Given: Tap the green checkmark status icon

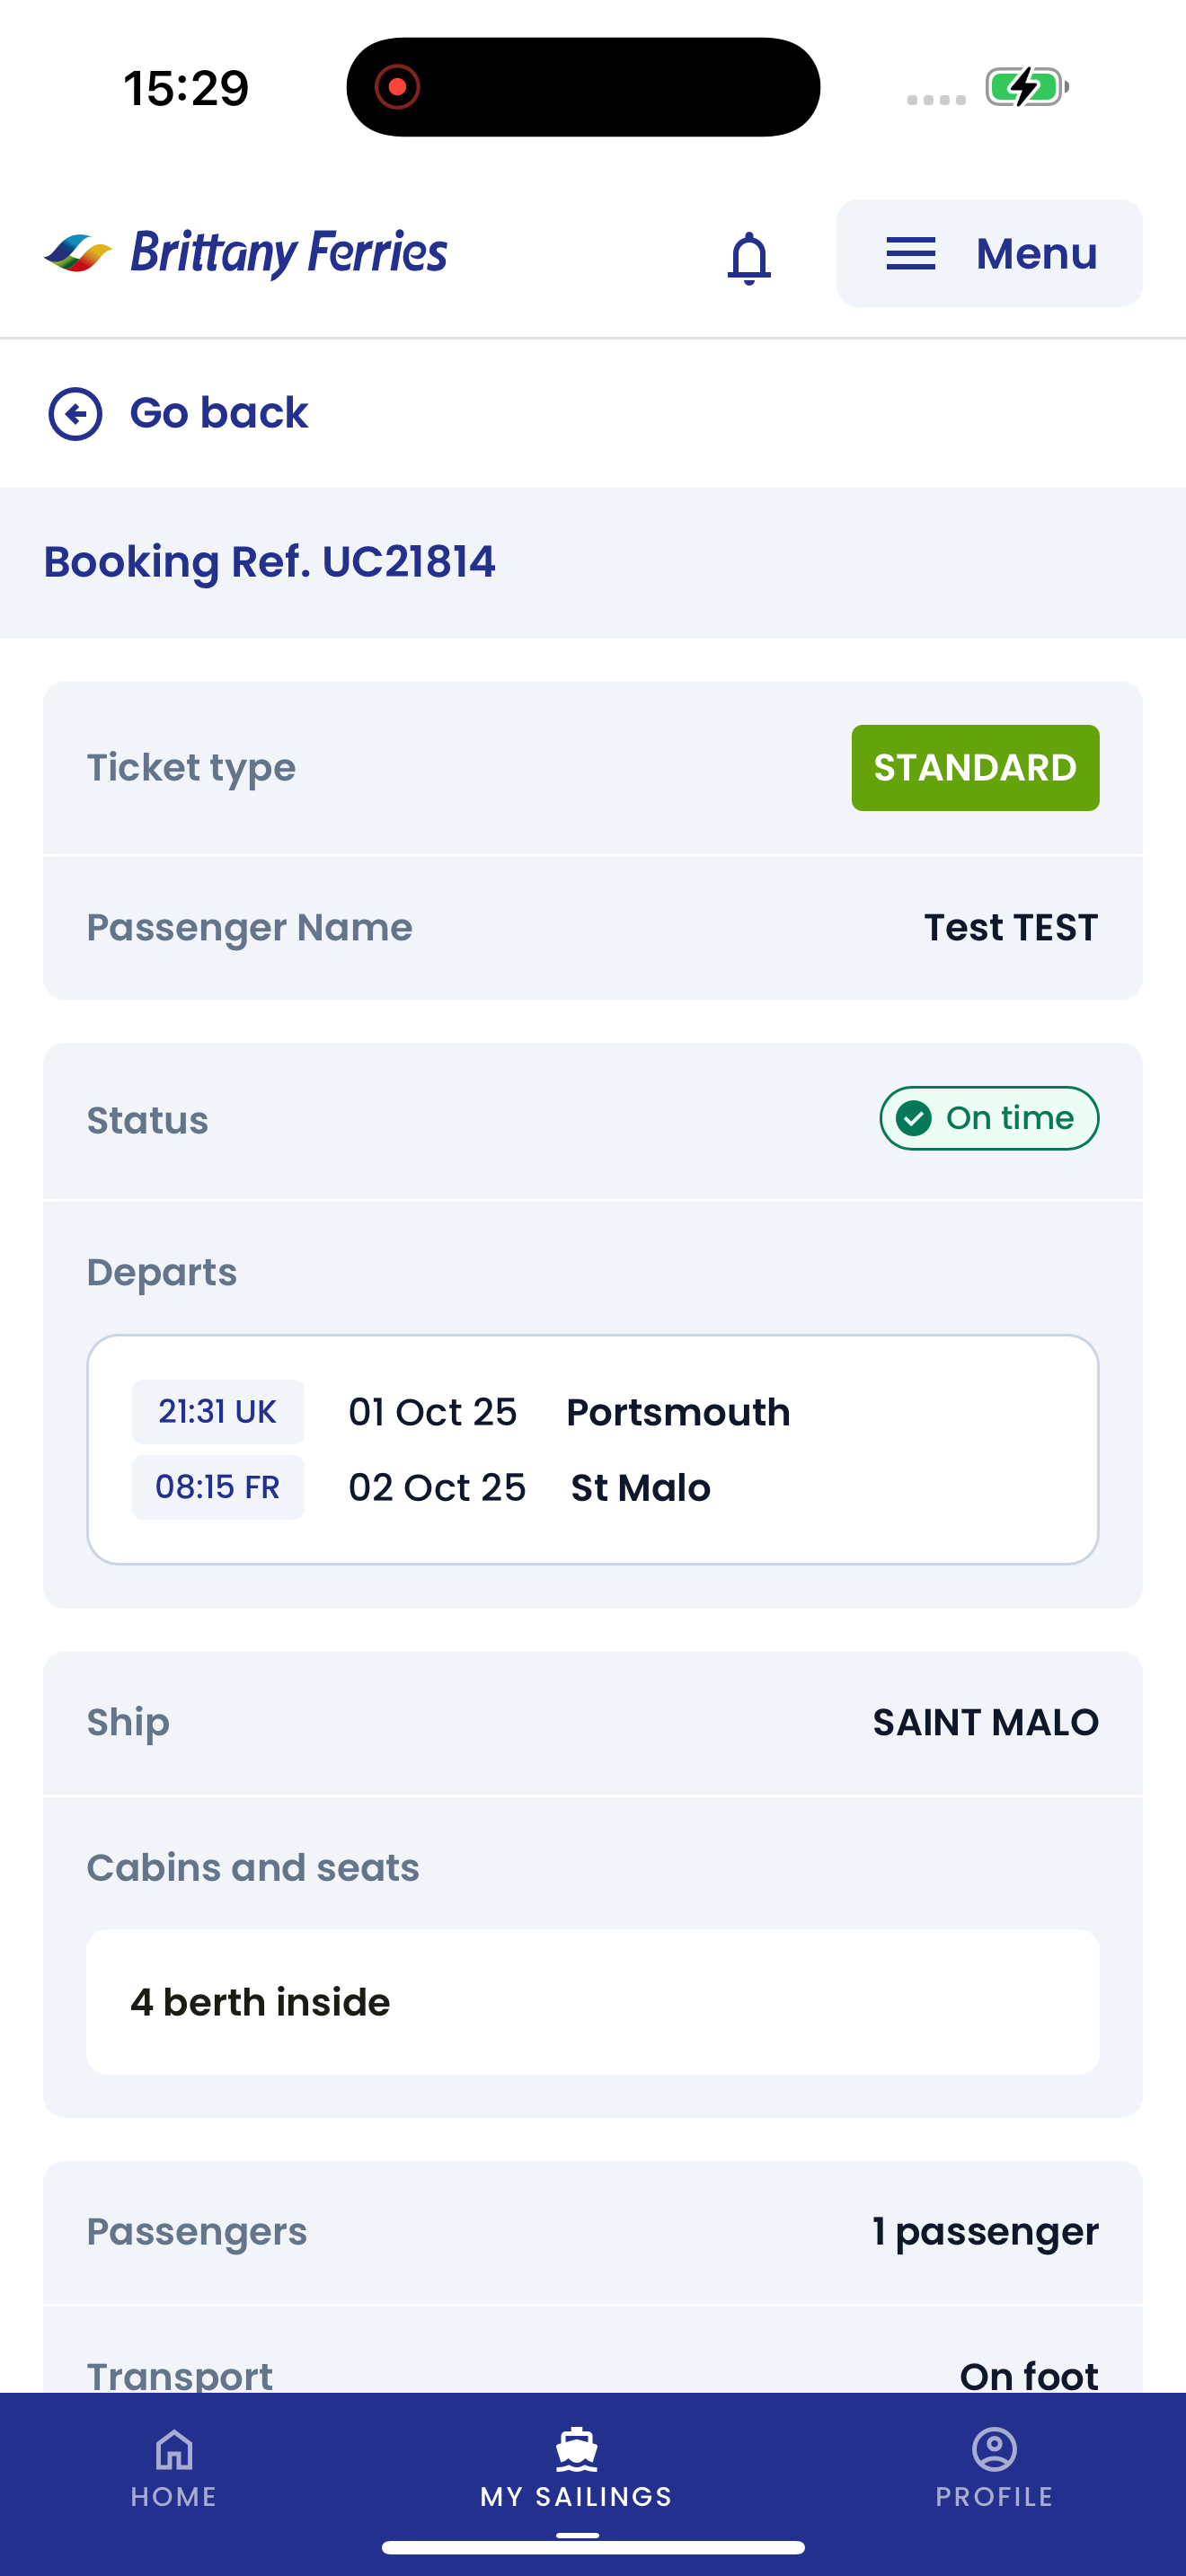Looking at the screenshot, I should (914, 1118).
